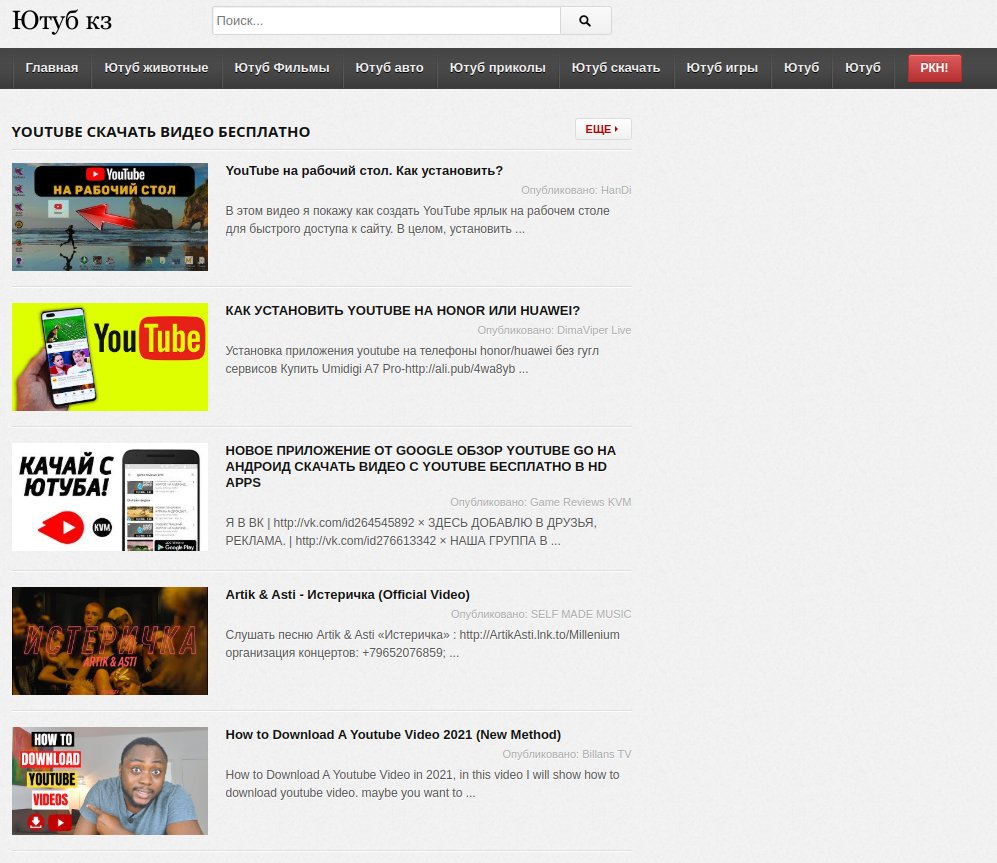Expand more videos with ЕЩЕ button
Screen dimensions: 997x863
(602, 129)
